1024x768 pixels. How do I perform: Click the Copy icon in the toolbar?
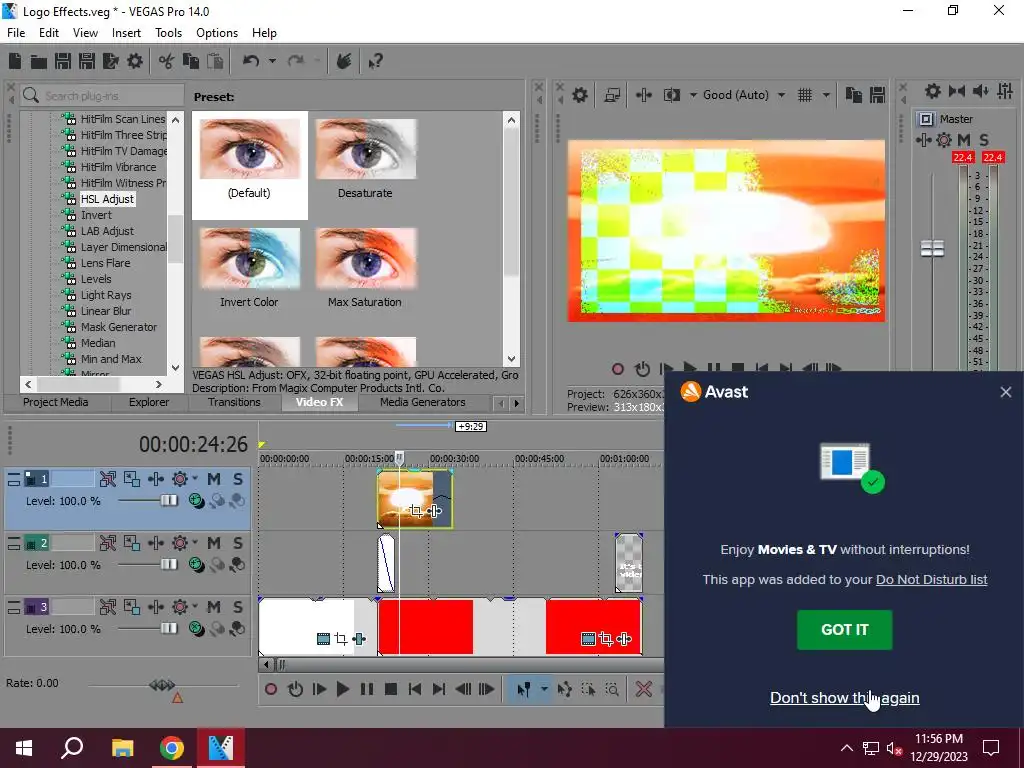tap(191, 61)
